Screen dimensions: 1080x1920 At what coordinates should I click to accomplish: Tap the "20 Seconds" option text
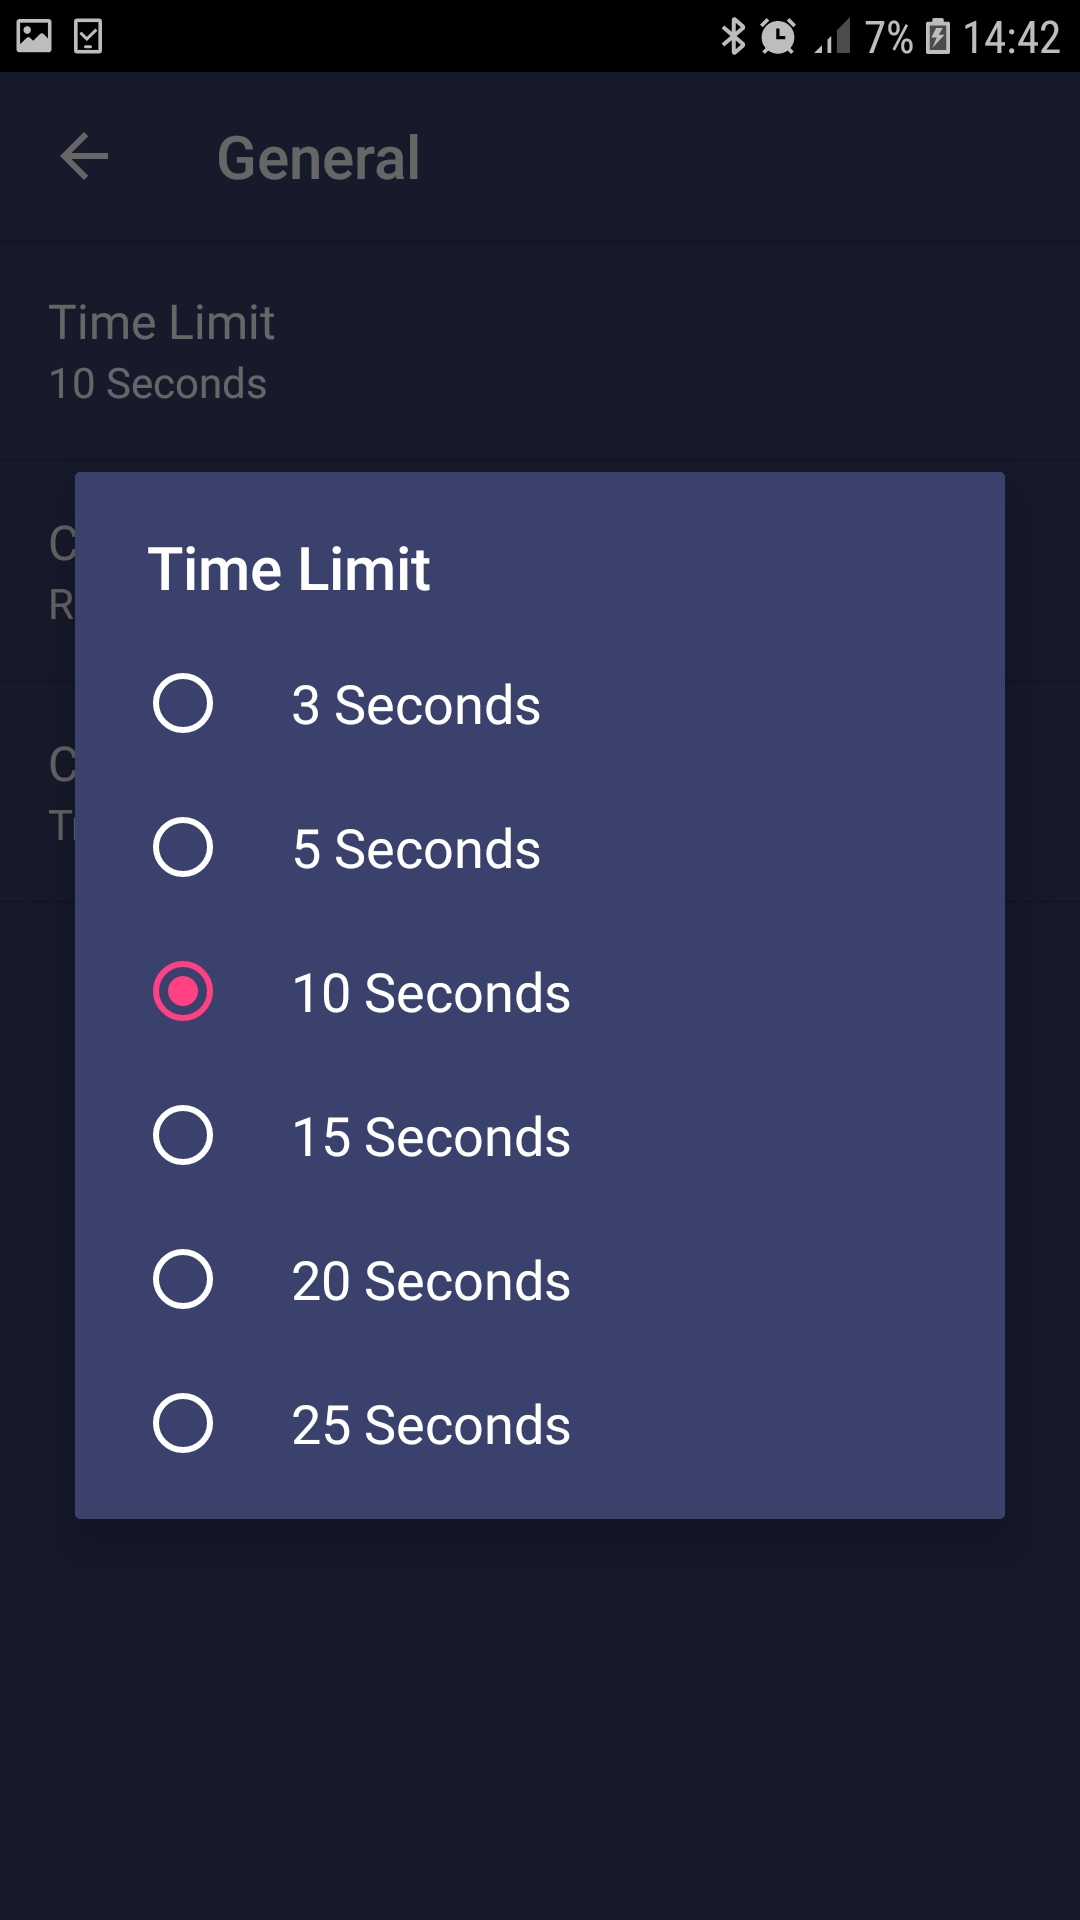431,1281
